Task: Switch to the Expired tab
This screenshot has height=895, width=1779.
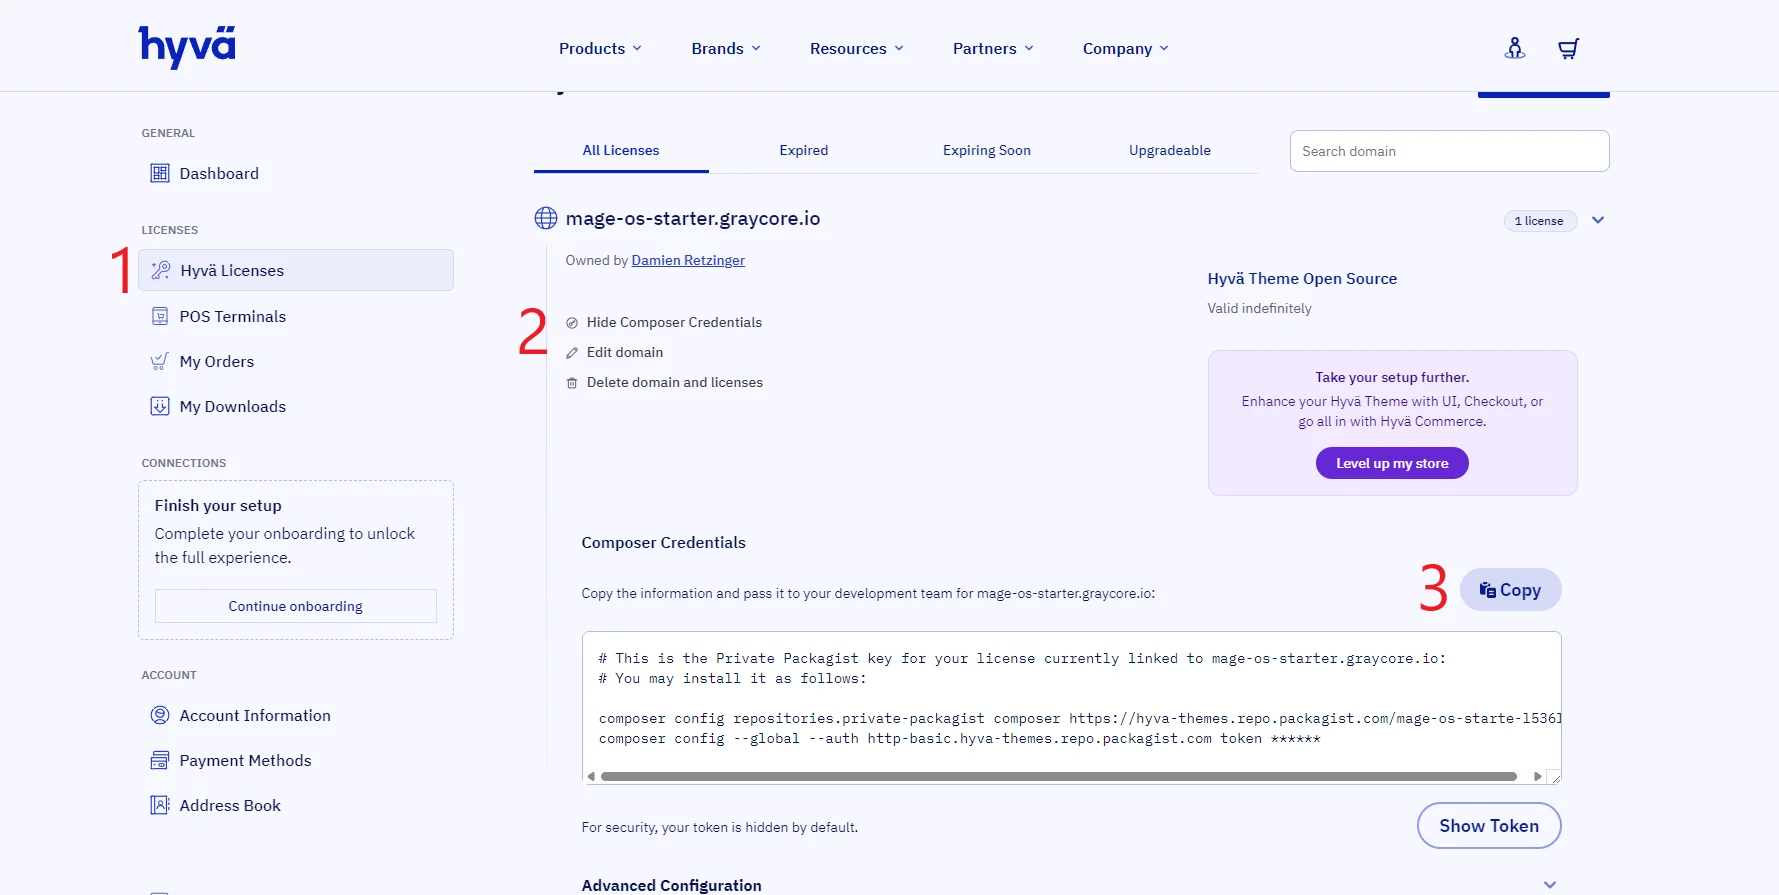Action: tap(804, 150)
